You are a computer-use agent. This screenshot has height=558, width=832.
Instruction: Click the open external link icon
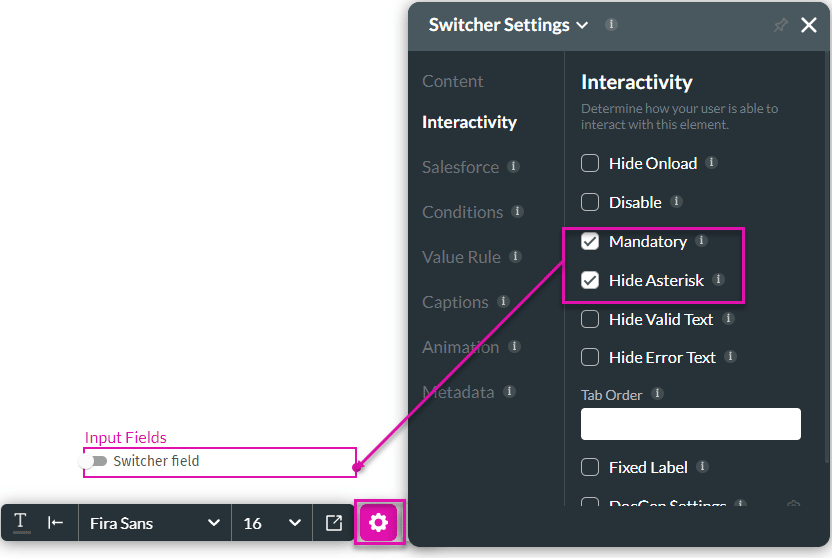point(333,522)
